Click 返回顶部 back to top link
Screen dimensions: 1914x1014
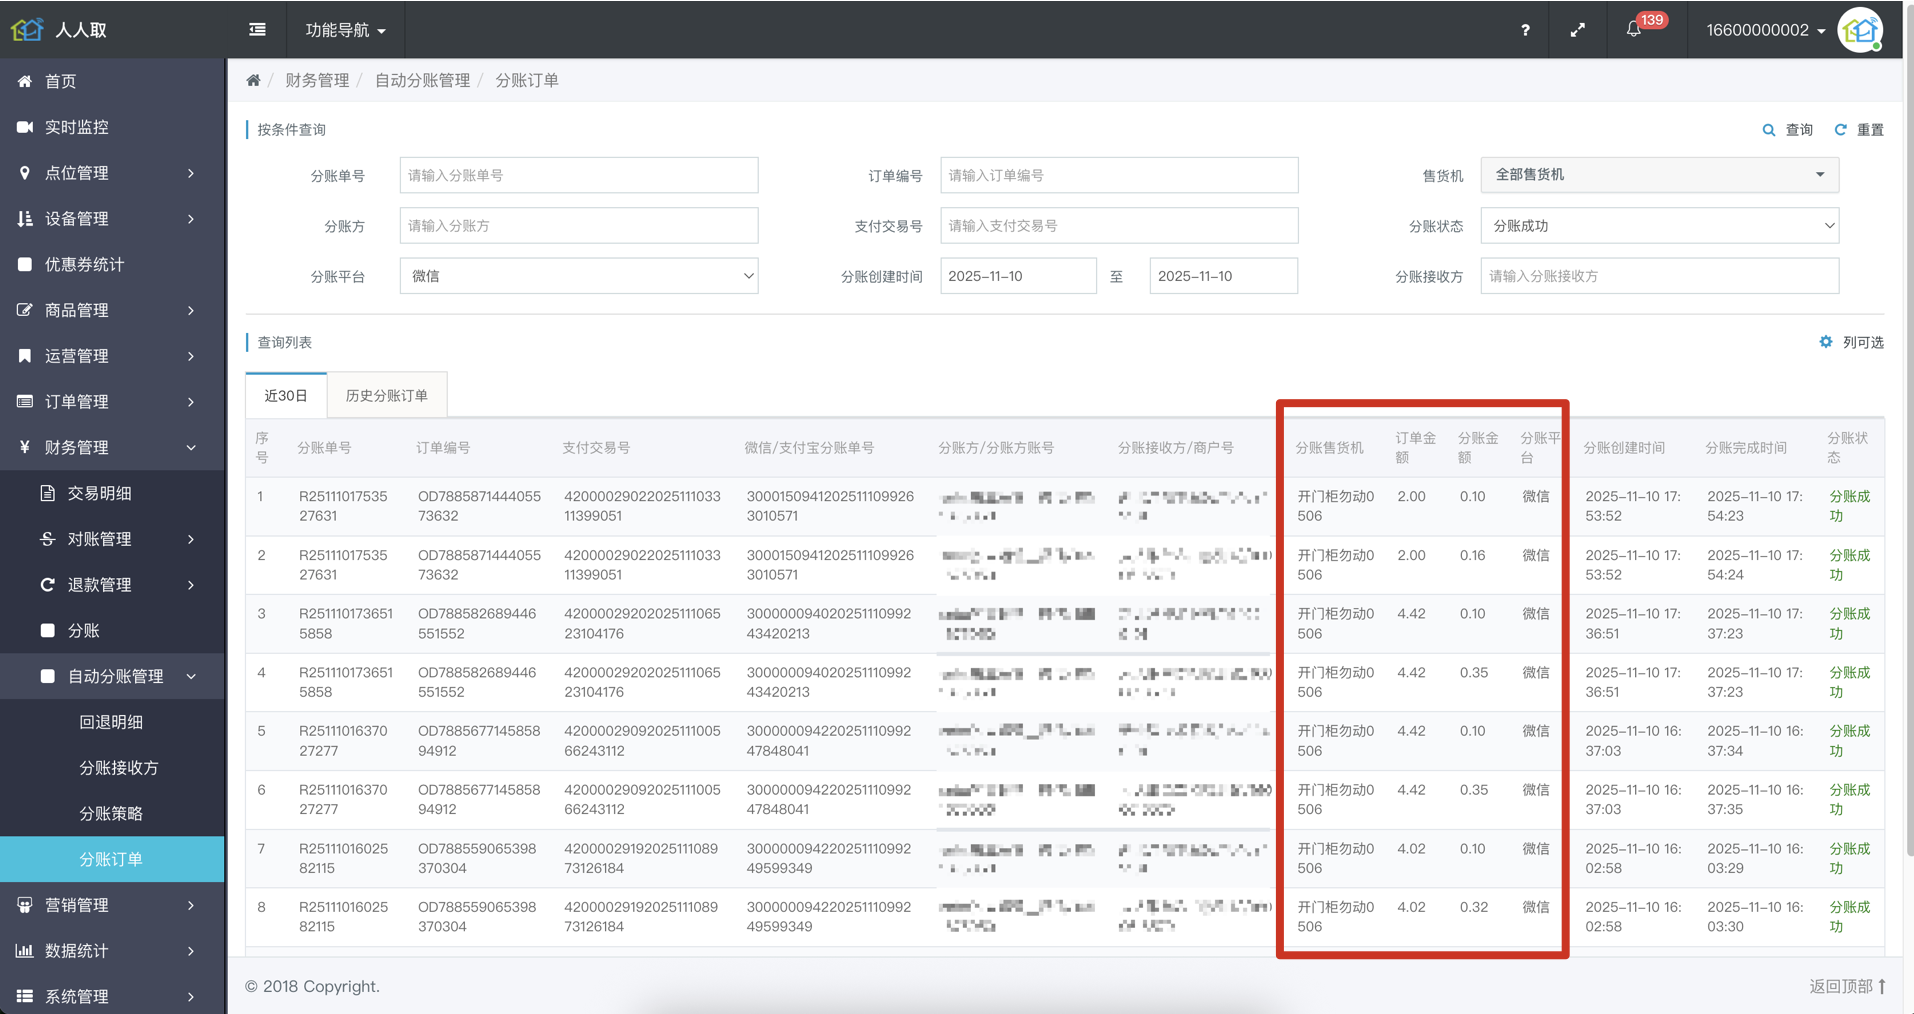click(1846, 986)
